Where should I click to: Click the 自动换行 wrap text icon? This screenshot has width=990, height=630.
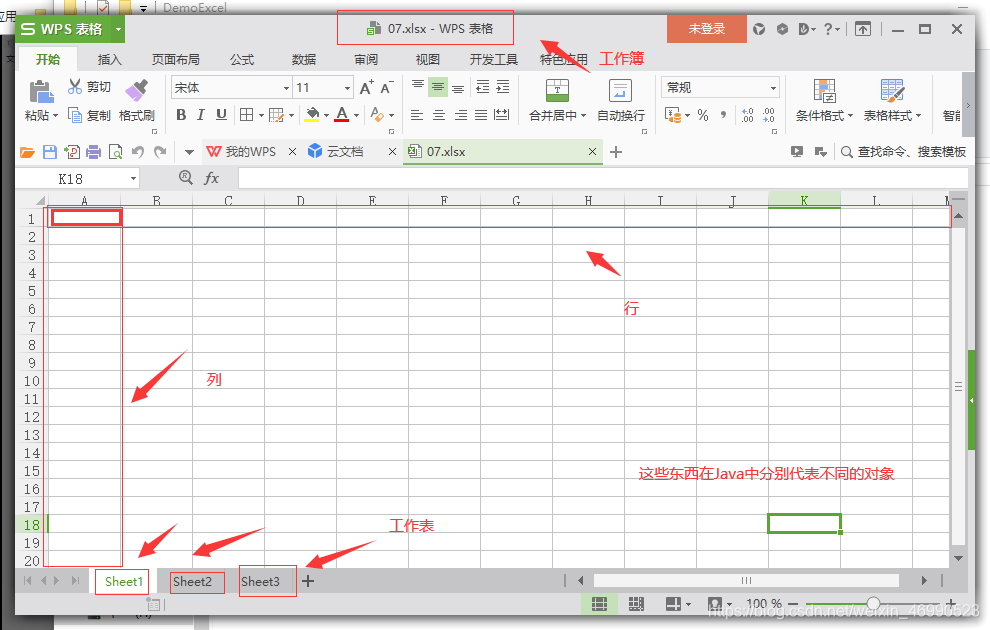[x=620, y=104]
